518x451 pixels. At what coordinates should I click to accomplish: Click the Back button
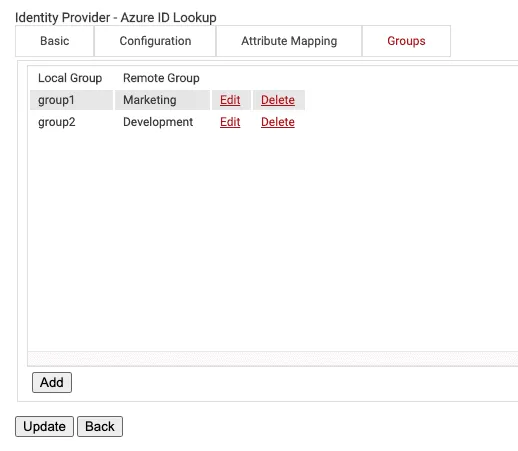100,426
